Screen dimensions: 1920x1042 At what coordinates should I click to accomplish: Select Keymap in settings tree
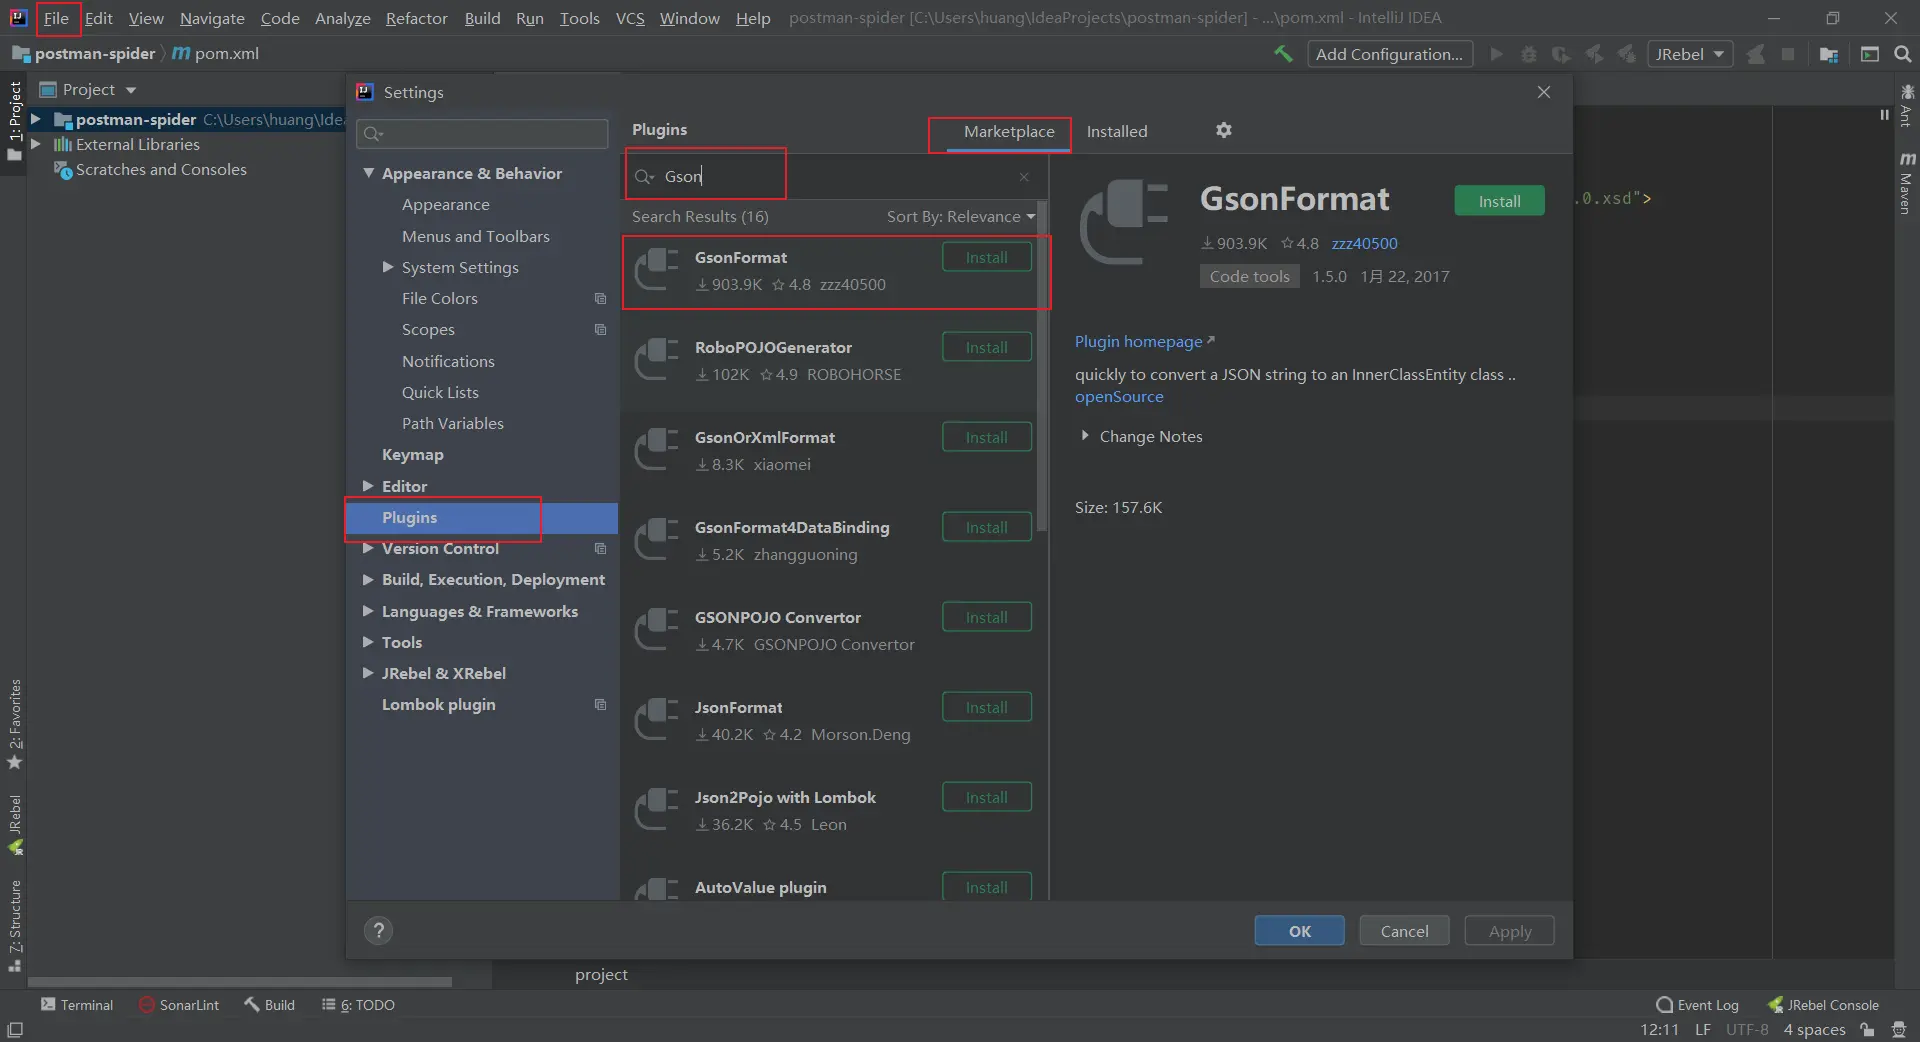(412, 455)
